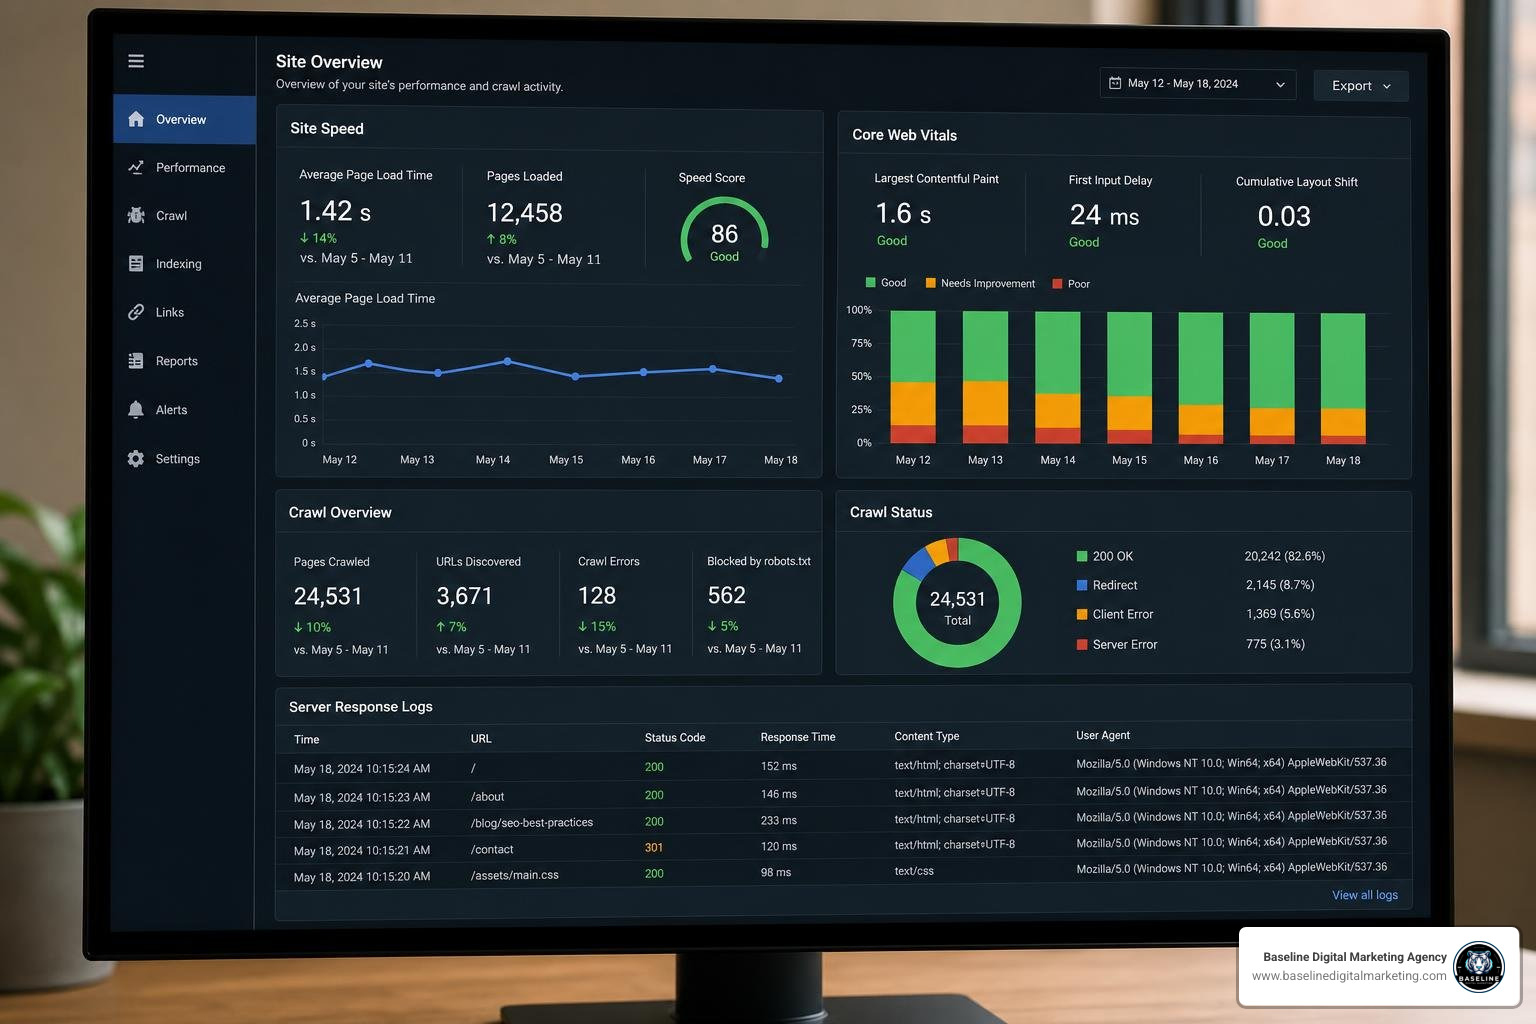Image resolution: width=1536 pixels, height=1024 pixels.
Task: Click the text/css content type cell
Action: pos(914,871)
